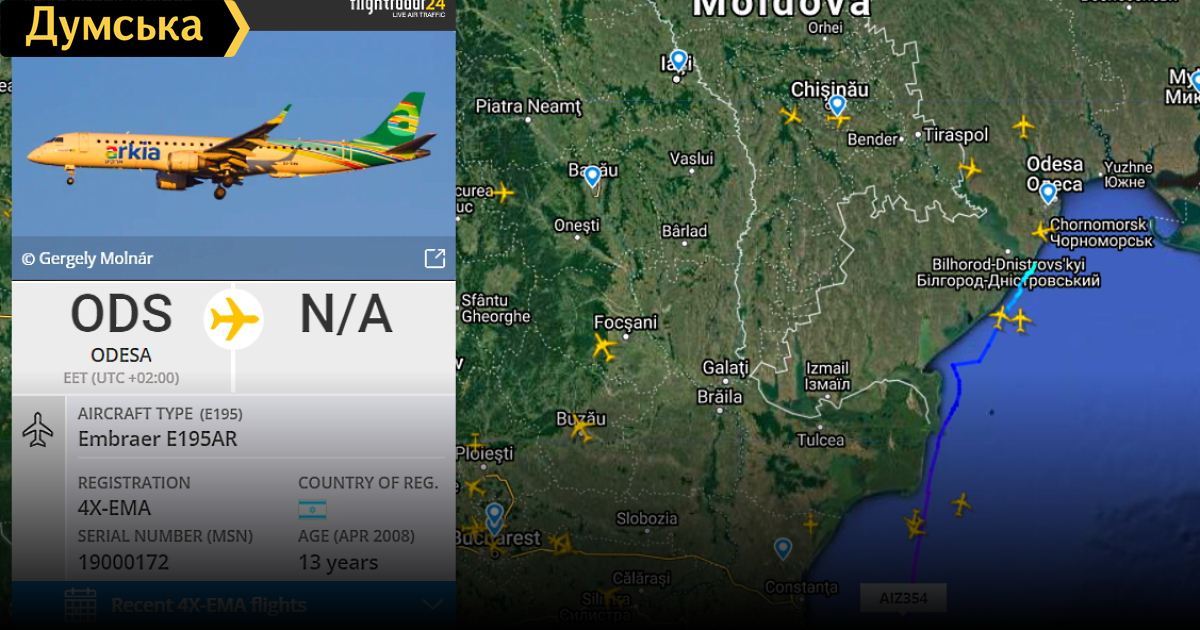Select the Chișinău airport pin marker
This screenshot has width=1200, height=630.
pos(837,105)
